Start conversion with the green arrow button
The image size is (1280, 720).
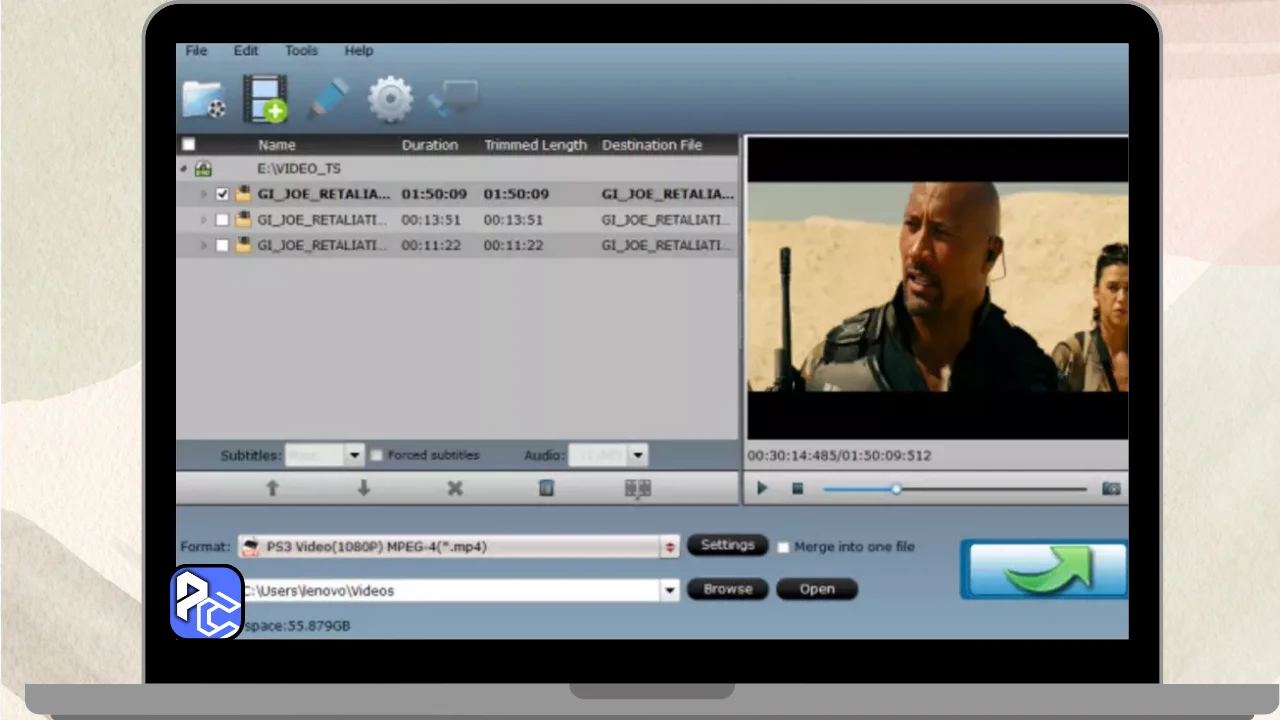pos(1044,569)
